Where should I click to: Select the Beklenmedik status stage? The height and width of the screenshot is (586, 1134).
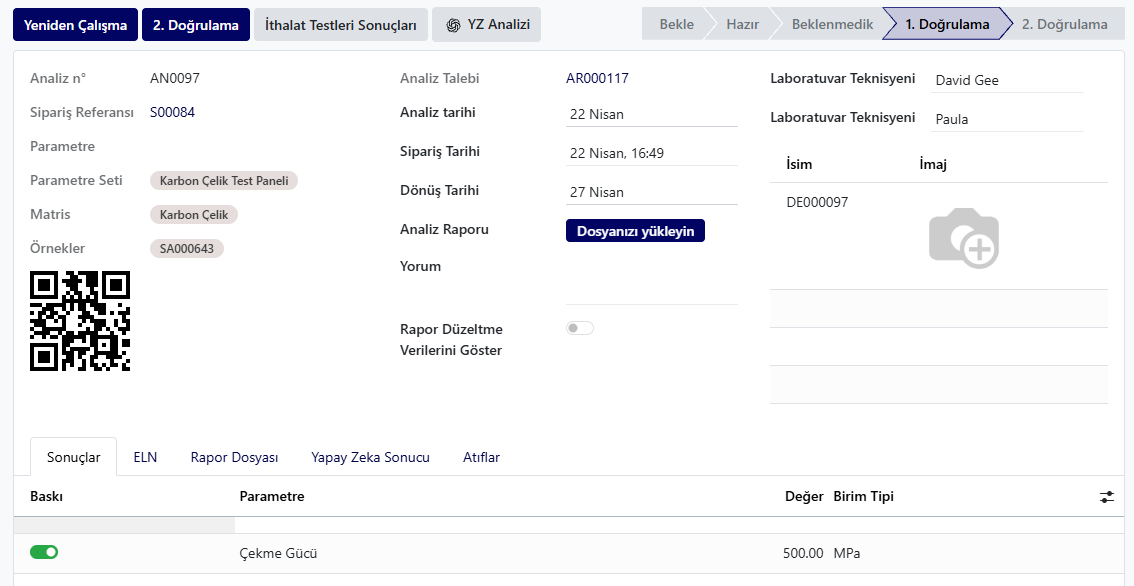click(832, 25)
